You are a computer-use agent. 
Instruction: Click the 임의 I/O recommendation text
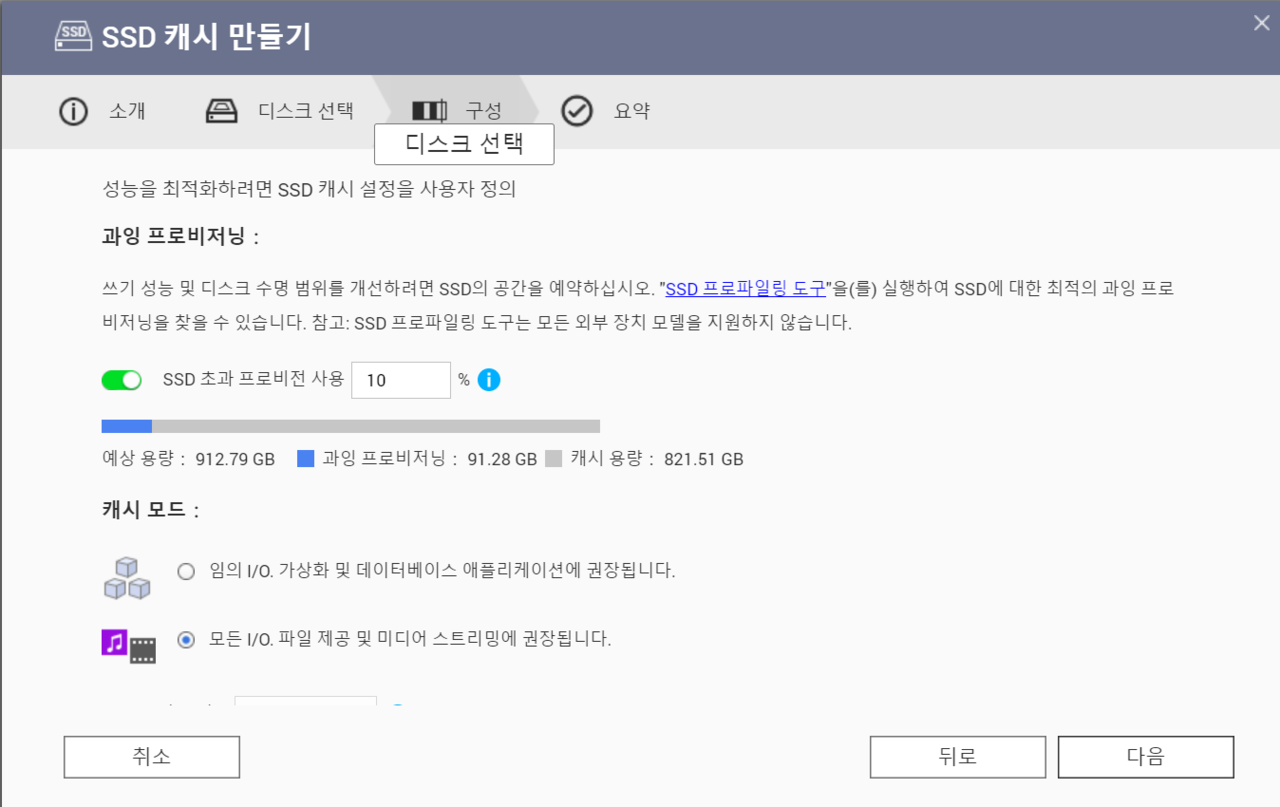(x=443, y=572)
